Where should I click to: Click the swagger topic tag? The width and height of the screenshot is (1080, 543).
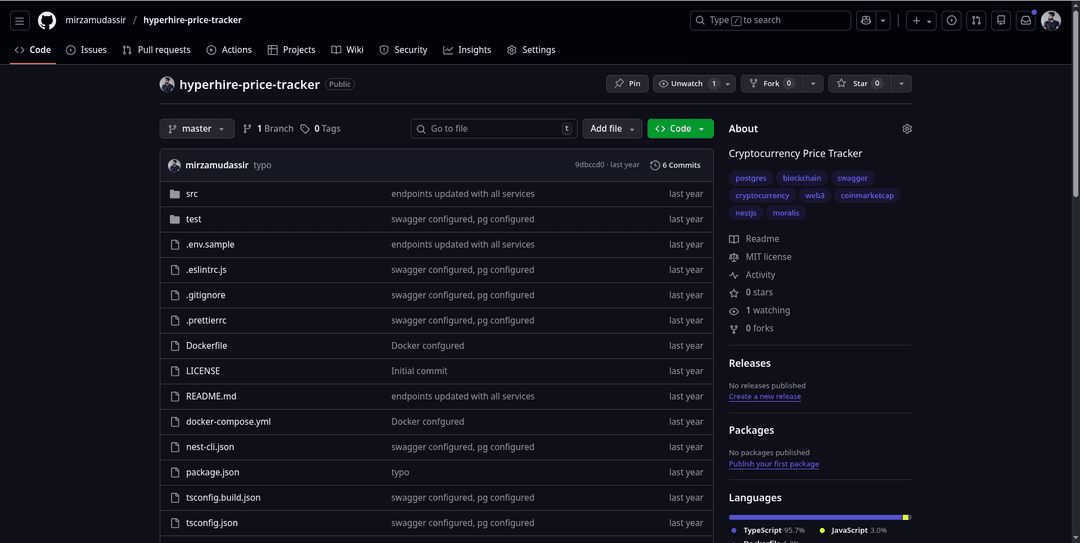click(x=852, y=178)
